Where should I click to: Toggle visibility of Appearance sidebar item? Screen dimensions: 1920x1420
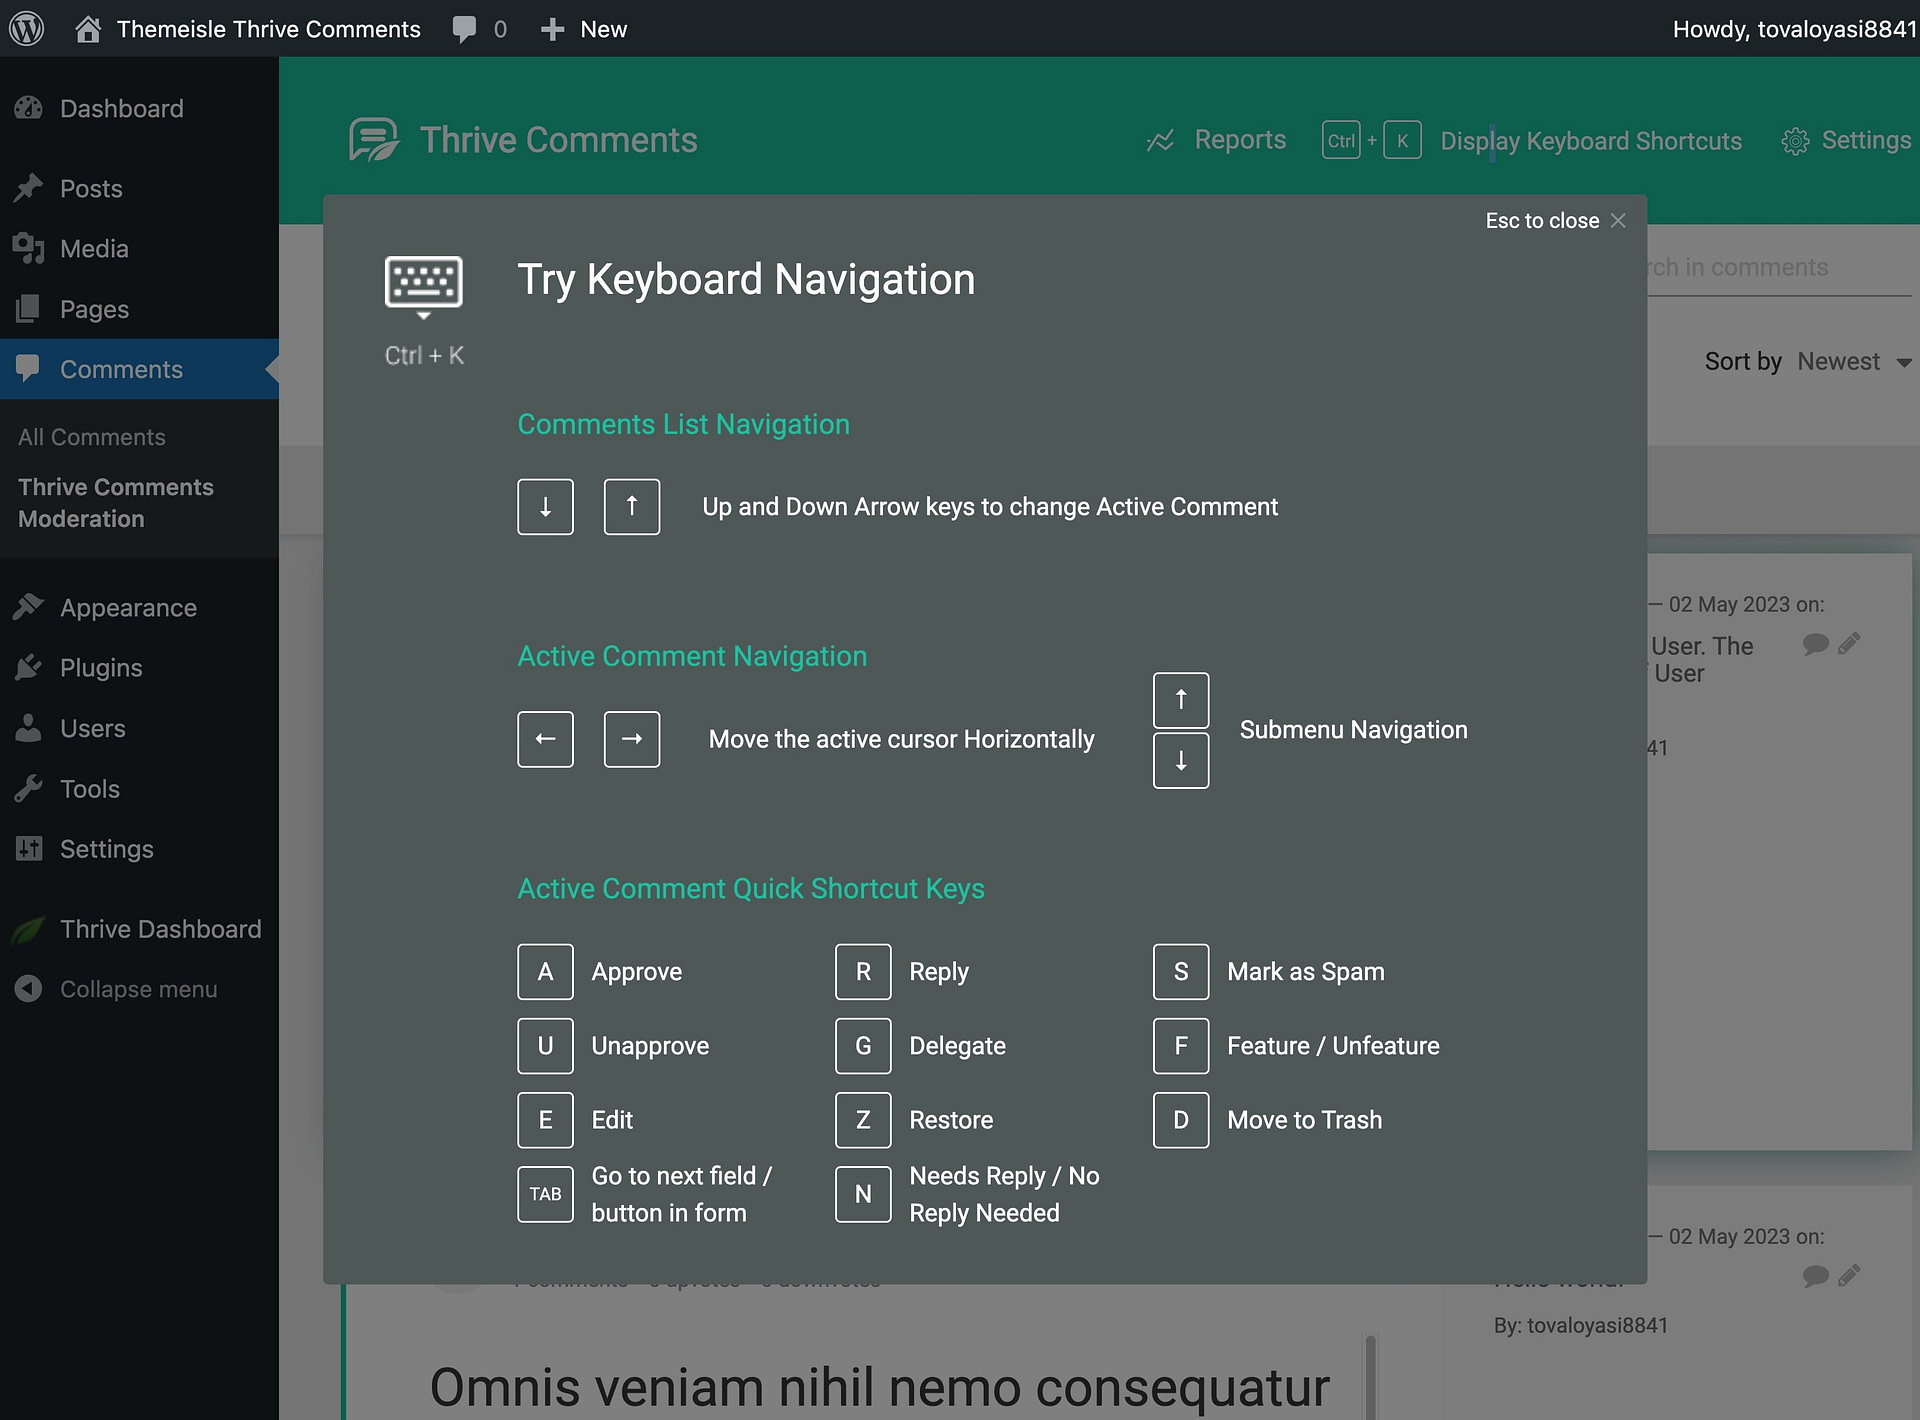click(127, 607)
